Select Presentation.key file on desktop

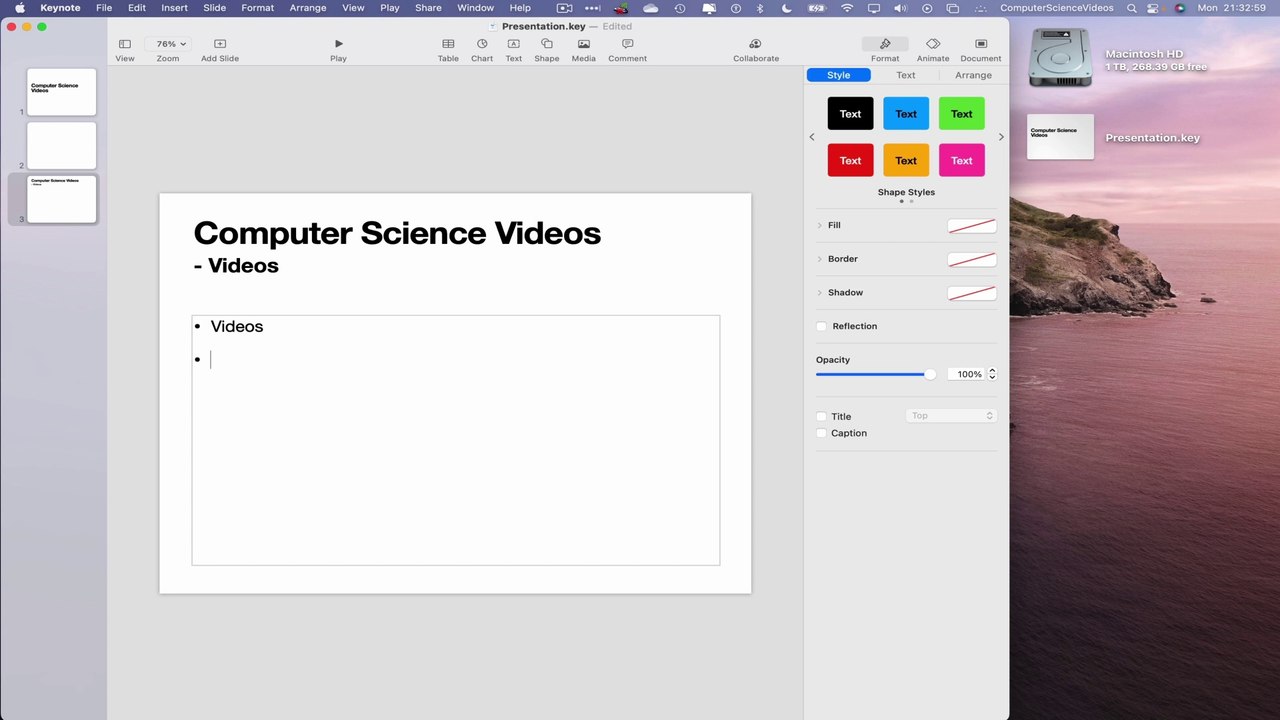coord(1060,137)
